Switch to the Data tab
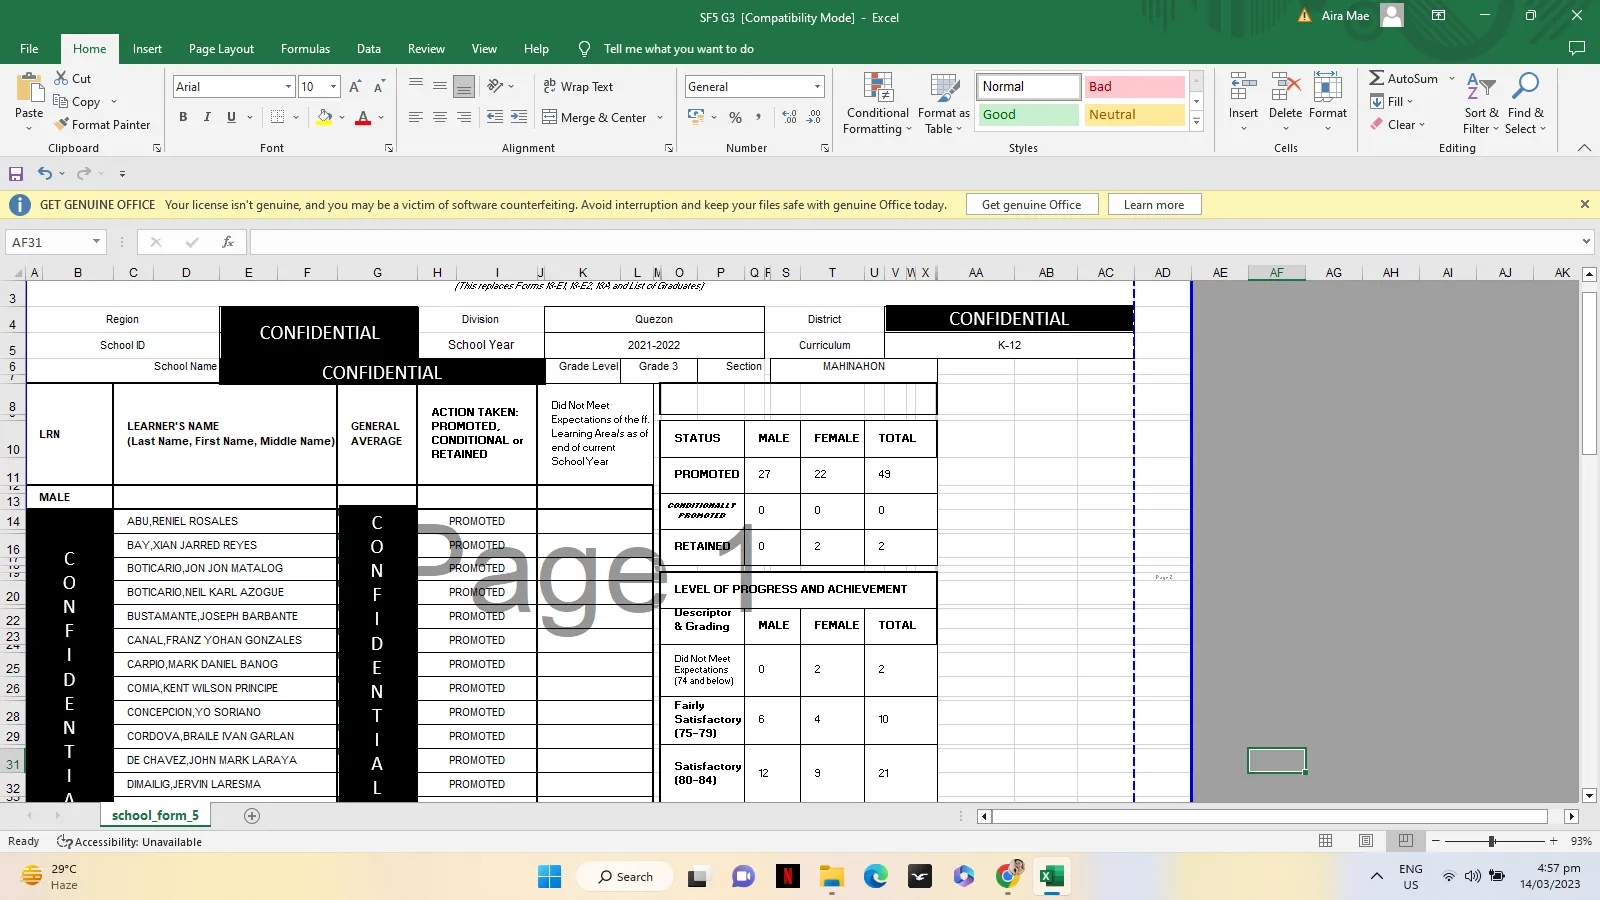 point(369,49)
